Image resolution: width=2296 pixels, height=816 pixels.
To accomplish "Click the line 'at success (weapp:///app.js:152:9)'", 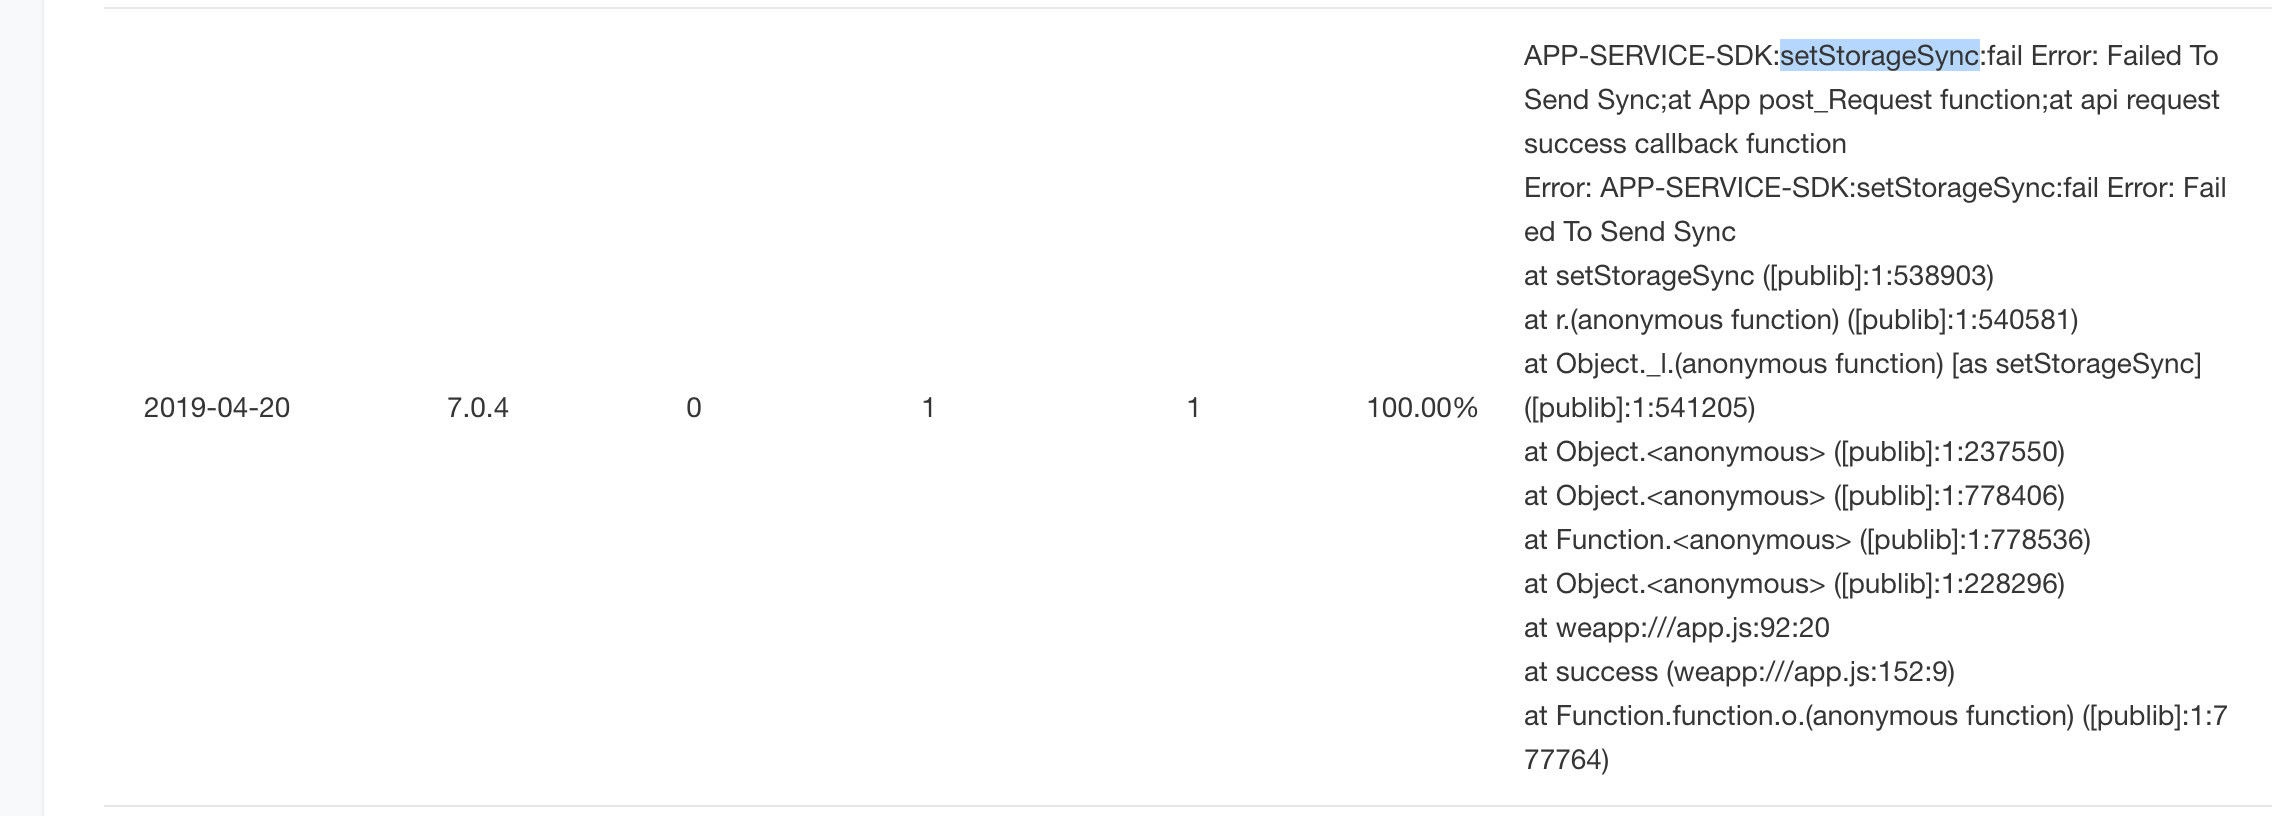I will (x=1739, y=672).
